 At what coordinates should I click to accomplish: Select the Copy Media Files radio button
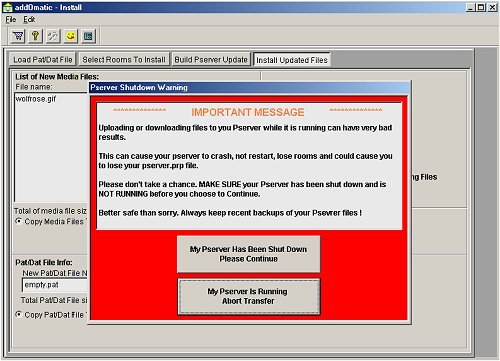(19, 221)
